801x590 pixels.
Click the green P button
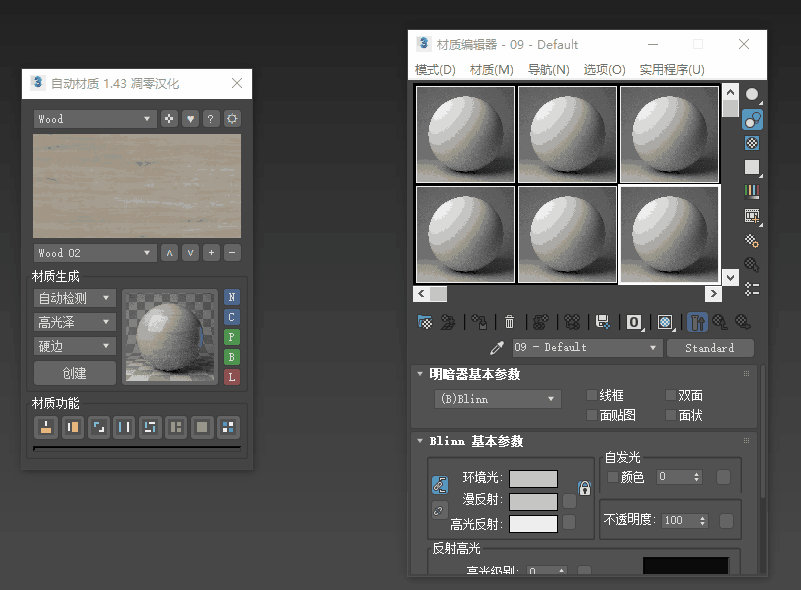[x=231, y=337]
